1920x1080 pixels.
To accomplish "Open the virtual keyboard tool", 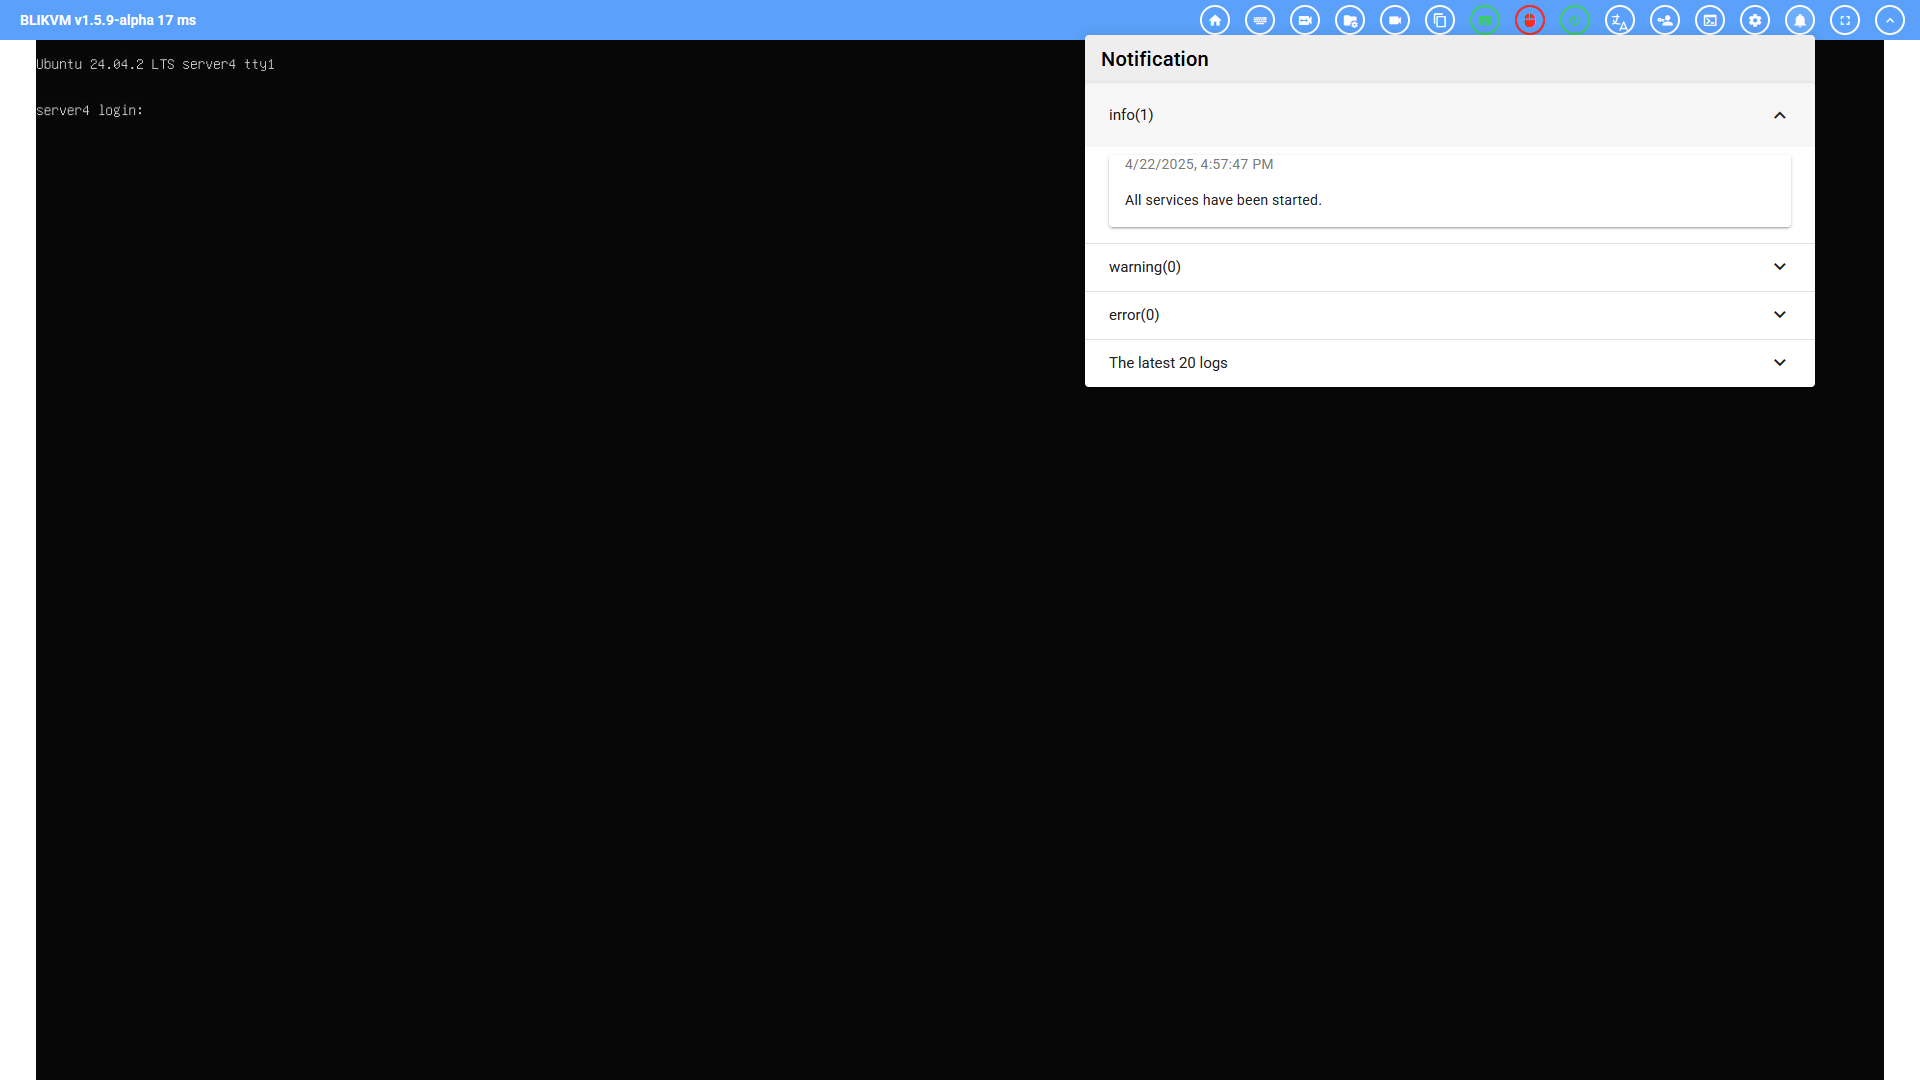I will click(1260, 20).
